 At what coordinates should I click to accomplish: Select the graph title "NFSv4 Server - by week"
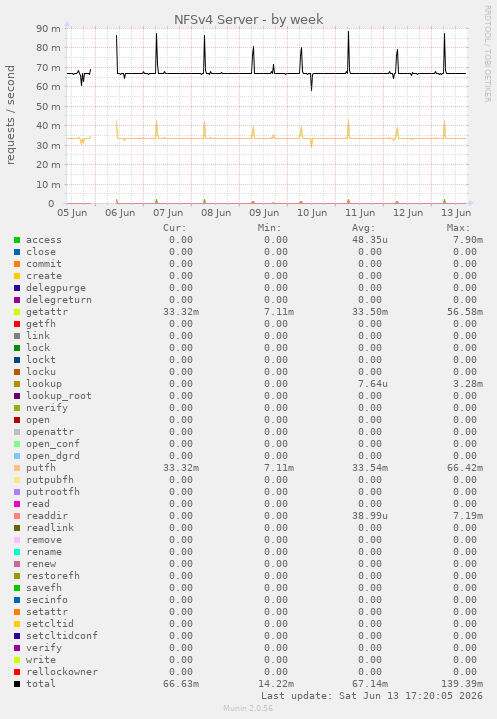(x=248, y=20)
